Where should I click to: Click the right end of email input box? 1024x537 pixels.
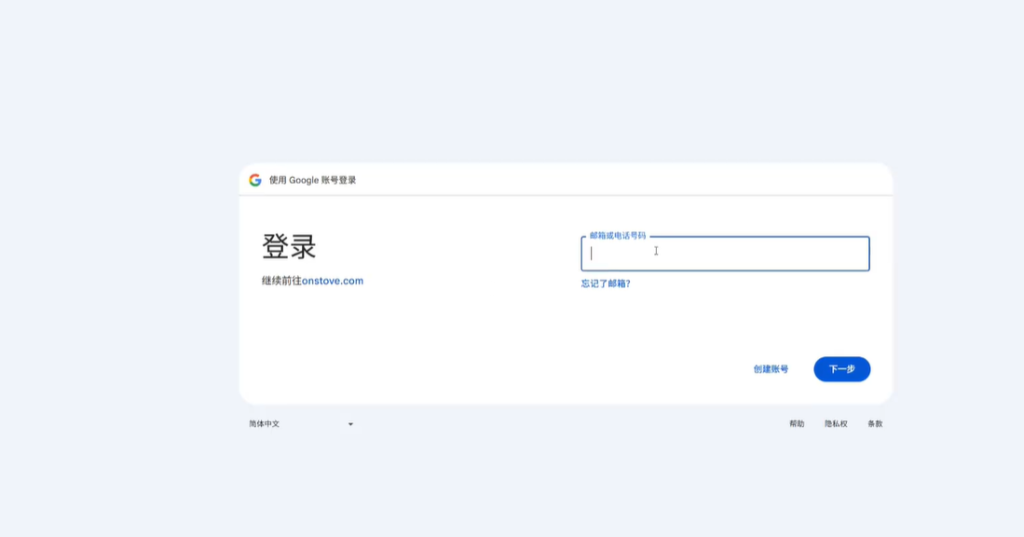coord(855,254)
